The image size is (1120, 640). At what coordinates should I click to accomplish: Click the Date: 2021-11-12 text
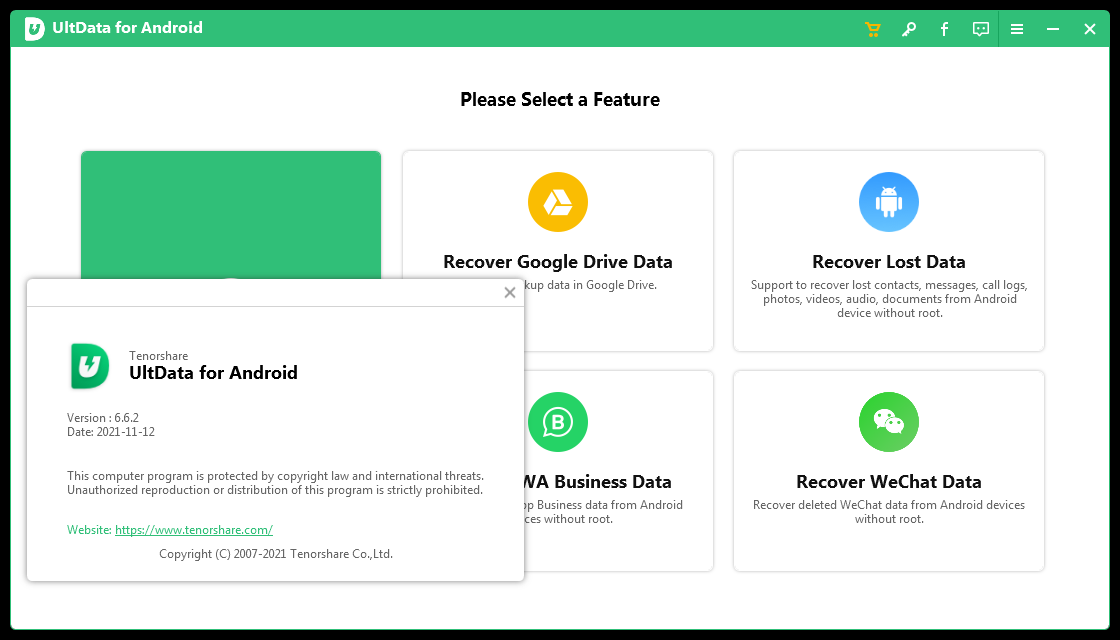click(x=111, y=432)
